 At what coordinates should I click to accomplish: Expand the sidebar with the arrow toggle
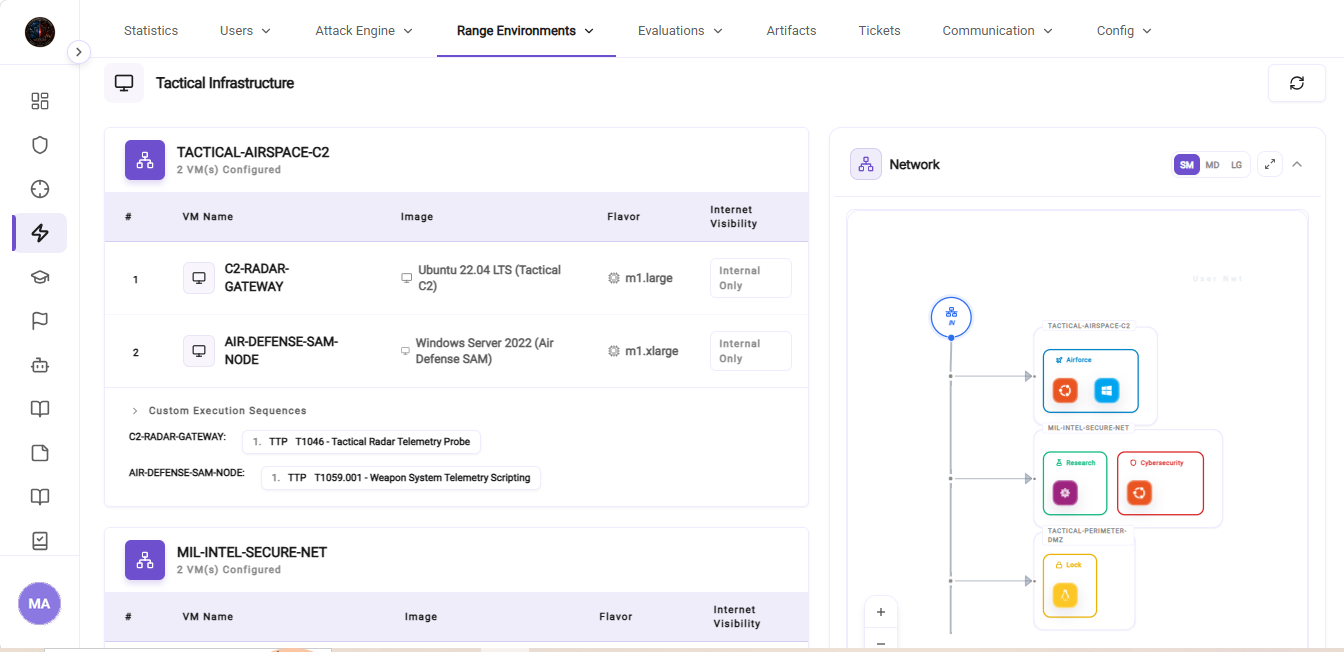tap(79, 52)
